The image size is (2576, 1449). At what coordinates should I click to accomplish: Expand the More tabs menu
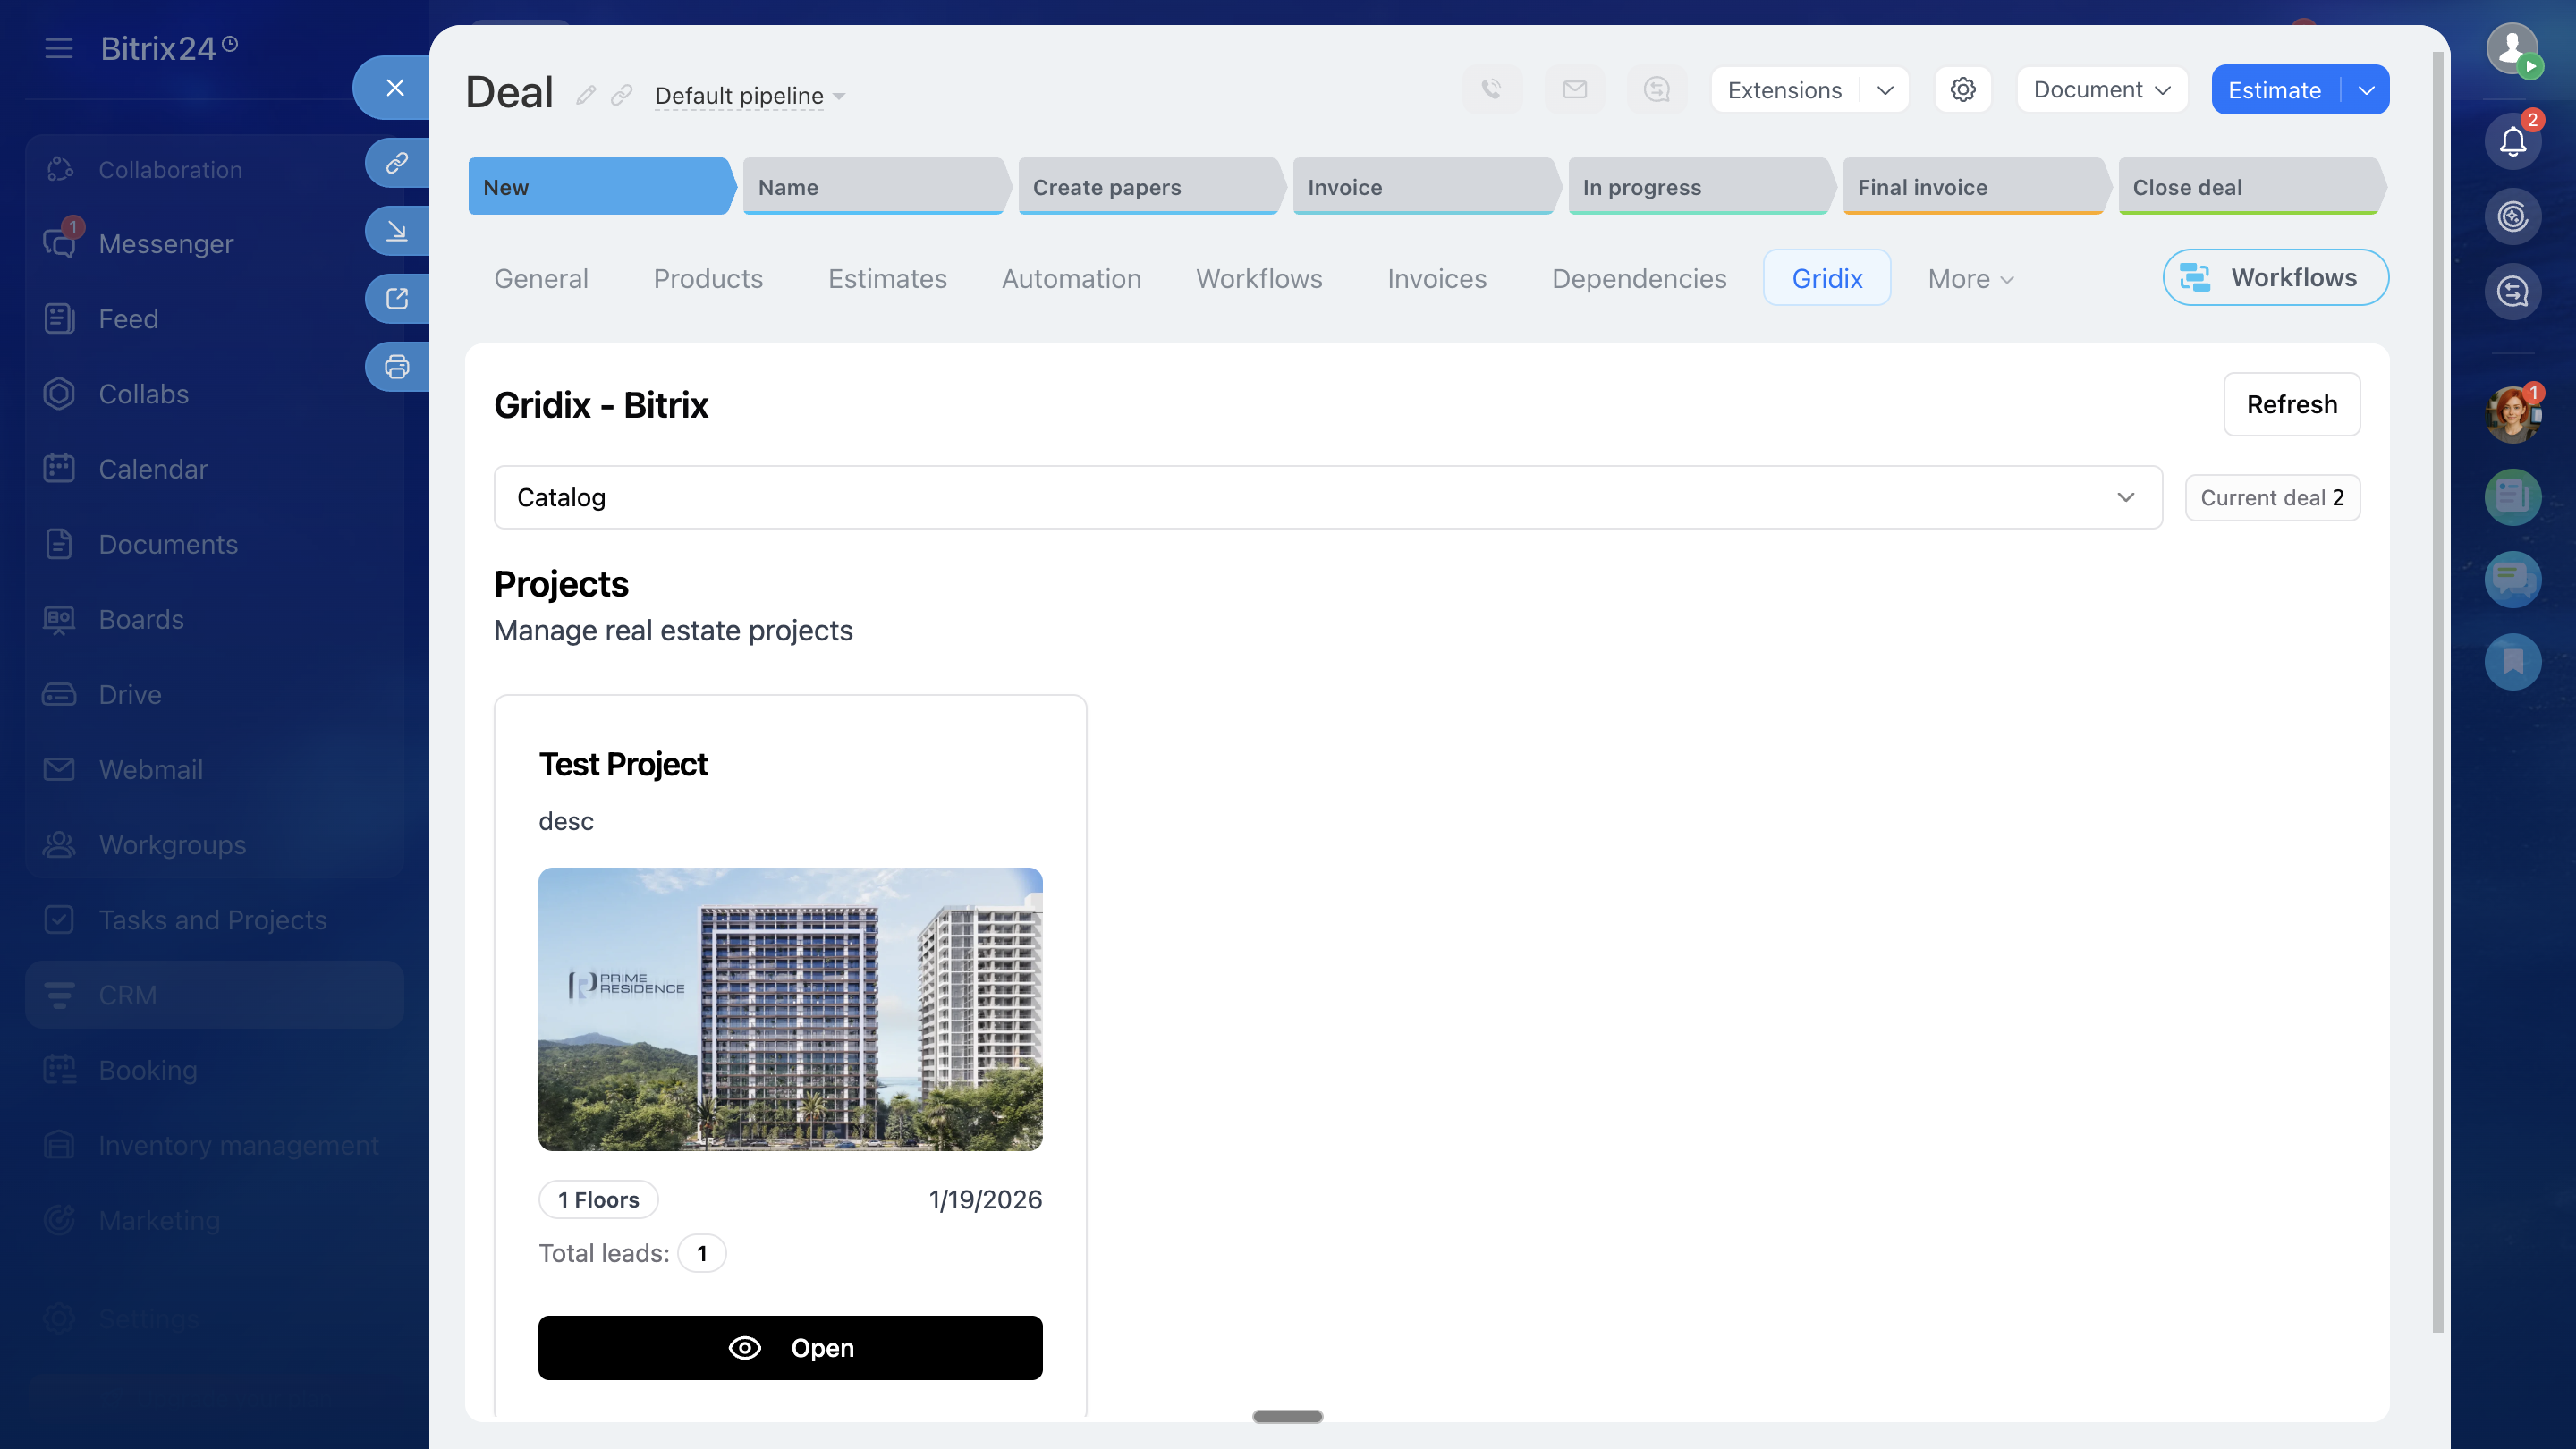(1969, 279)
